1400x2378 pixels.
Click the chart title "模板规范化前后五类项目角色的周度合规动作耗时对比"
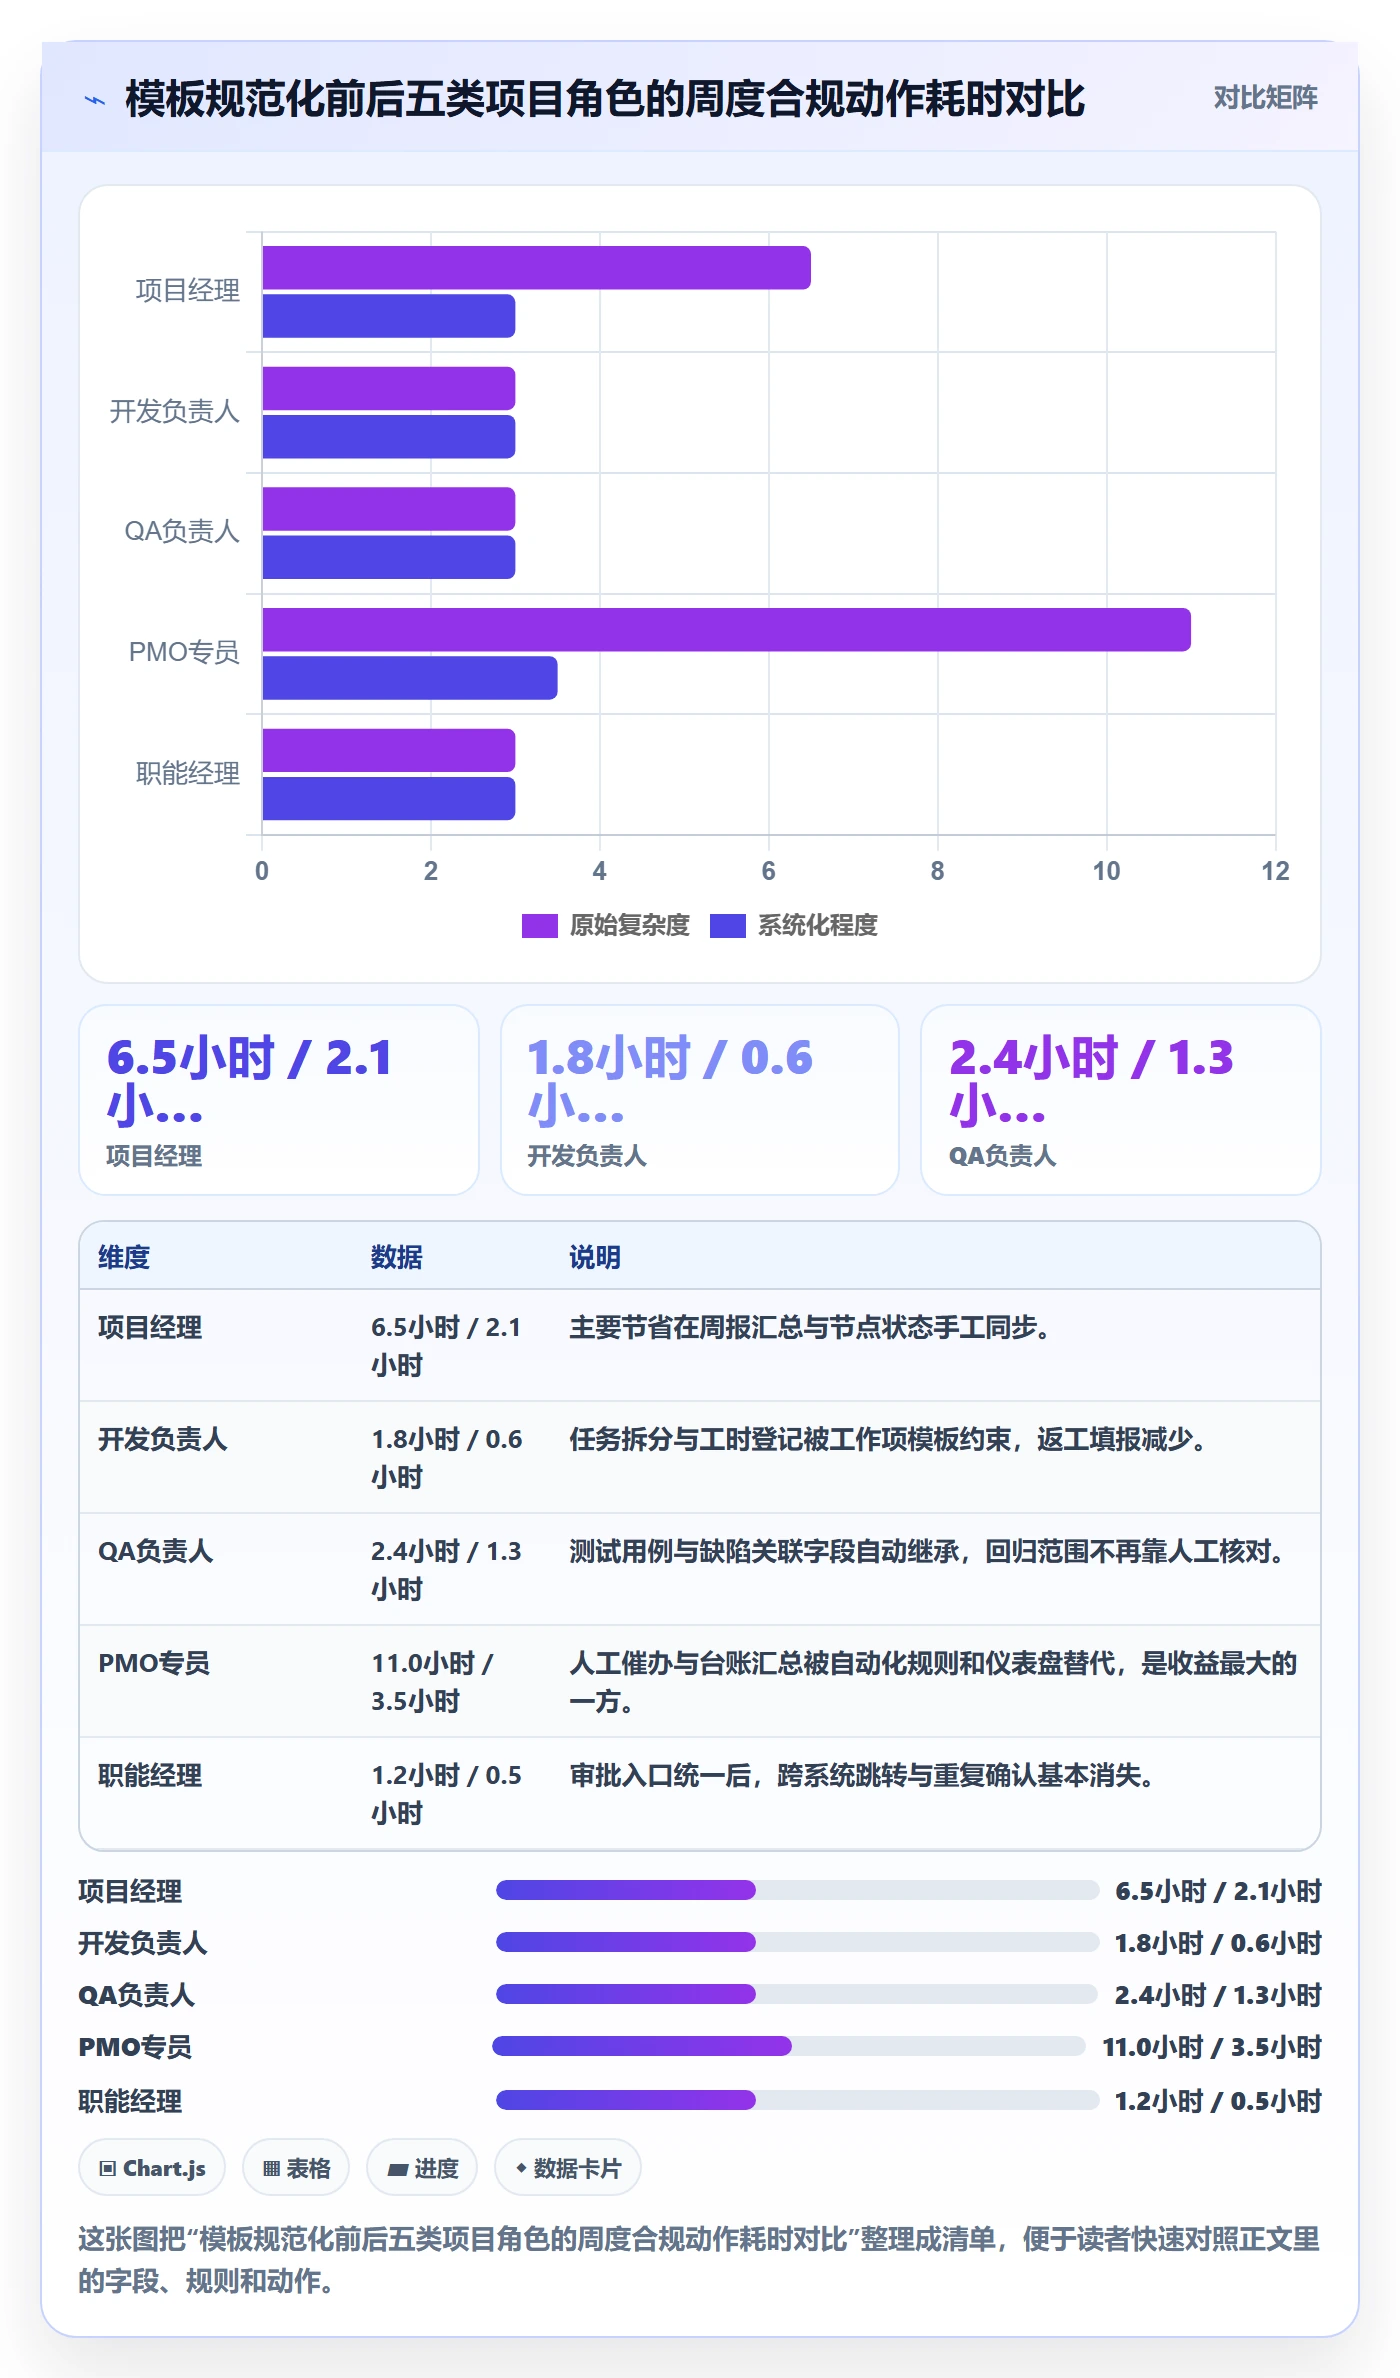point(605,99)
